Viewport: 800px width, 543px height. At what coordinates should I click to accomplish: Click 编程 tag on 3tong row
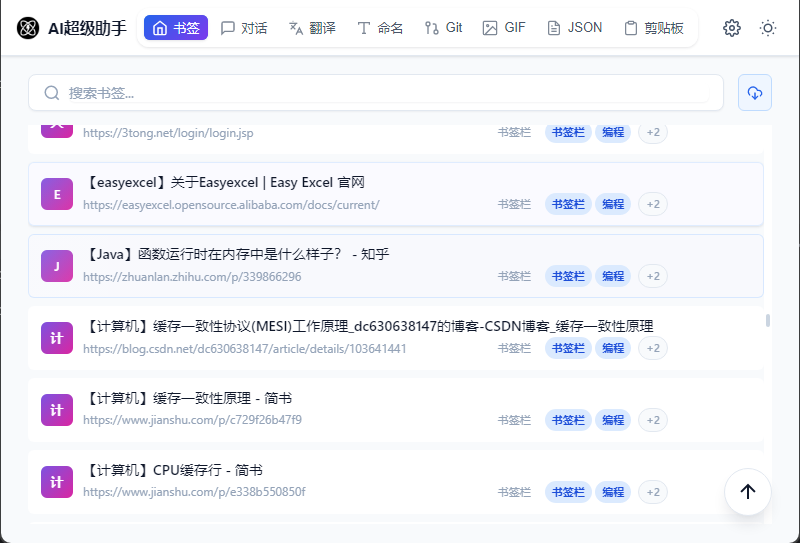pyautogui.click(x=613, y=133)
